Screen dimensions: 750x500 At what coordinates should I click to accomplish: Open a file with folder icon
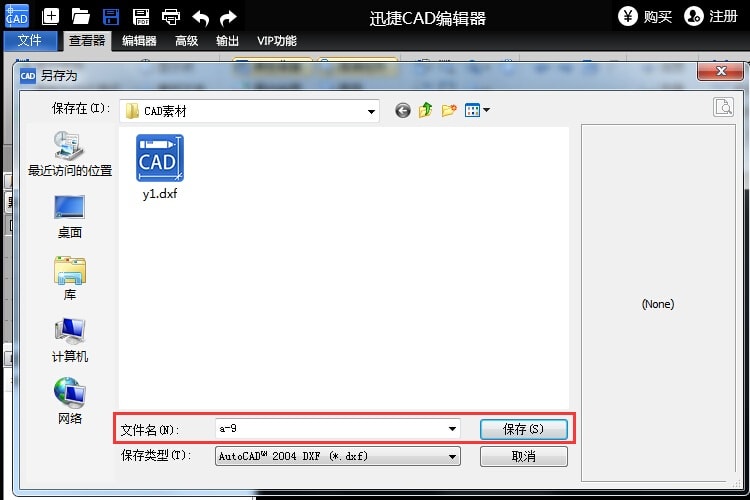(80, 17)
